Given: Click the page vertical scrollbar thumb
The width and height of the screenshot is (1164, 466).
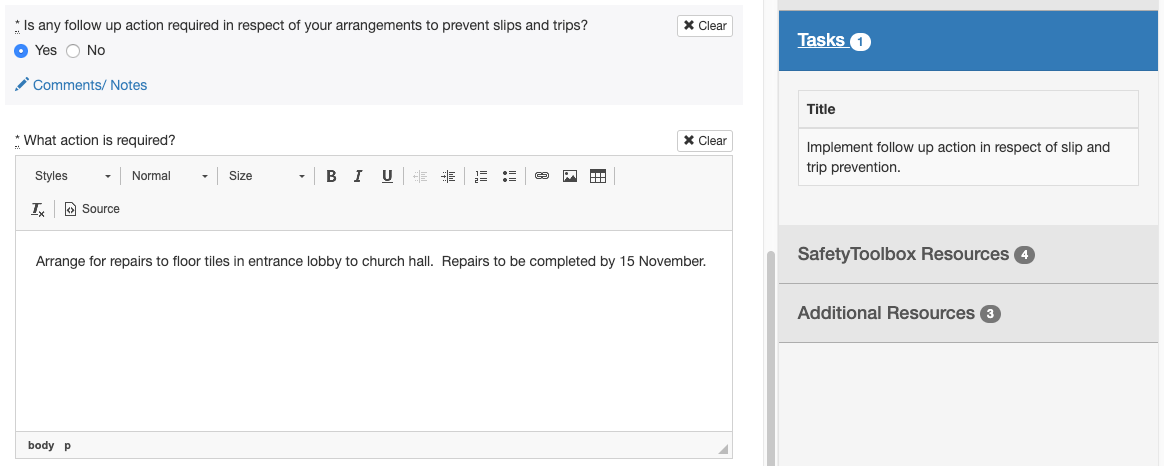Looking at the screenshot, I should tap(771, 358).
